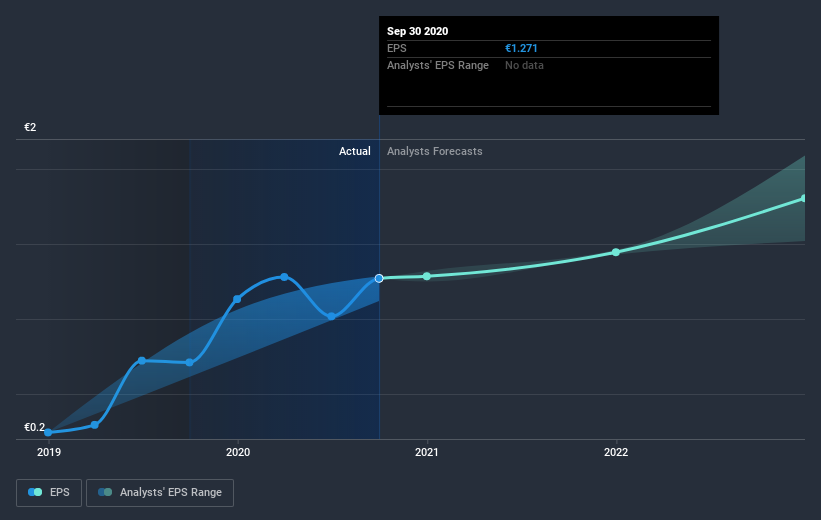
Task: Select the 2022 forecast EPS data point
Action: coord(616,252)
